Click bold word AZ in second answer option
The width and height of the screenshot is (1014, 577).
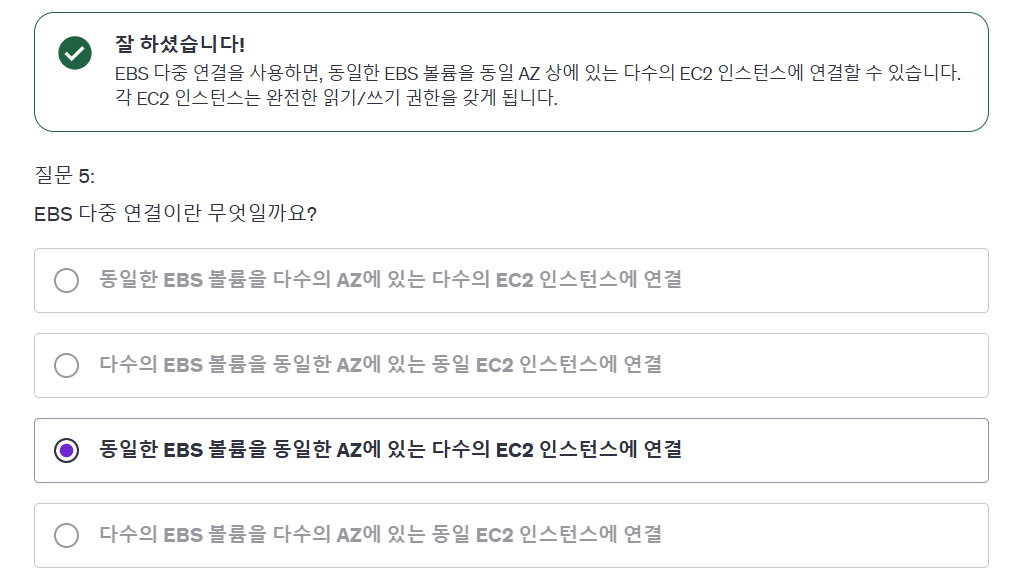point(349,365)
